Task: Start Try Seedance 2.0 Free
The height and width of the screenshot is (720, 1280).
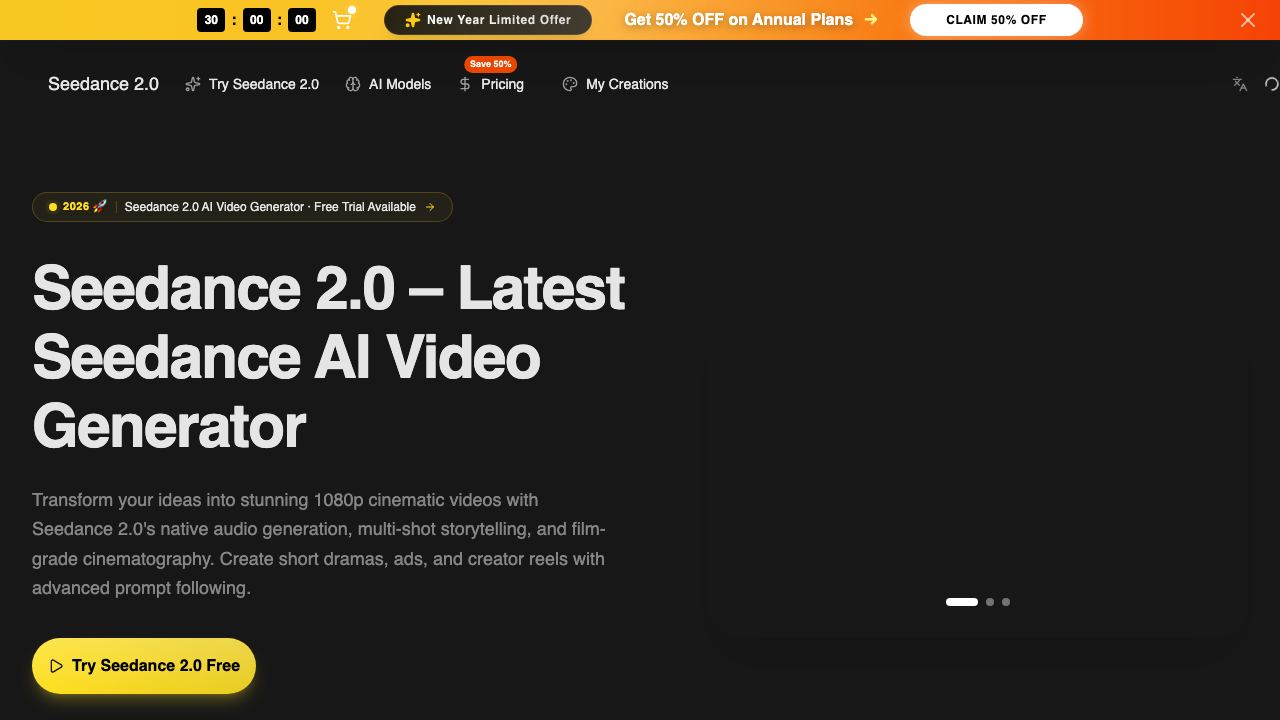Action: pyautogui.click(x=144, y=666)
